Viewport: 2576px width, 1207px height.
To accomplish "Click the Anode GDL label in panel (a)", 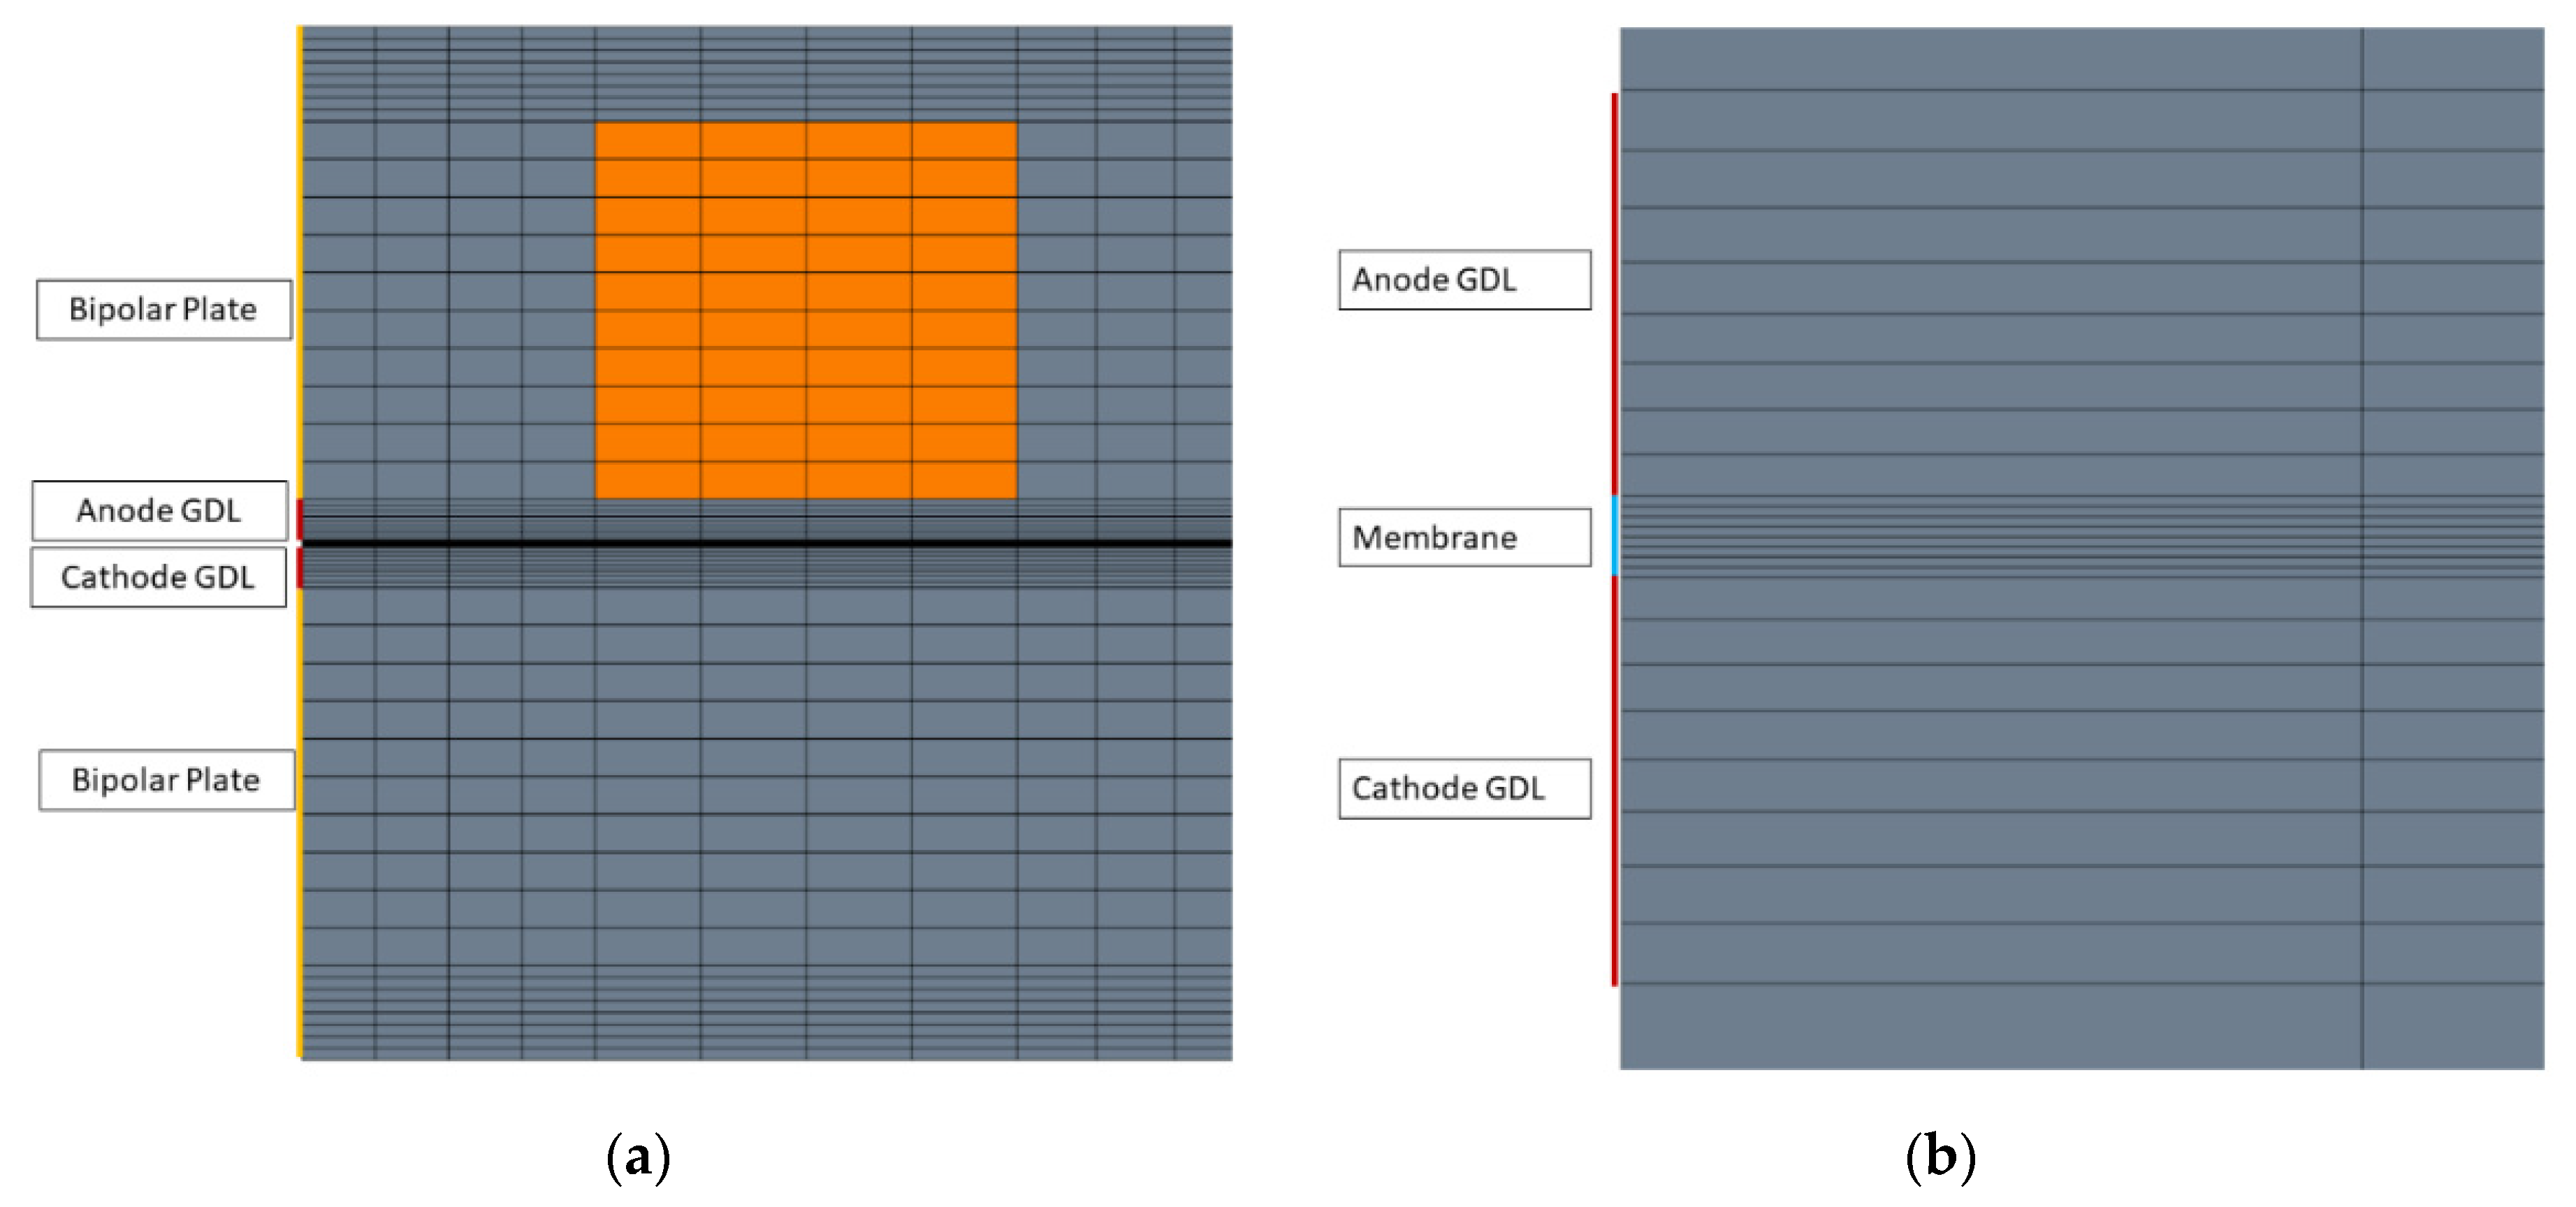I will coord(159,511).
